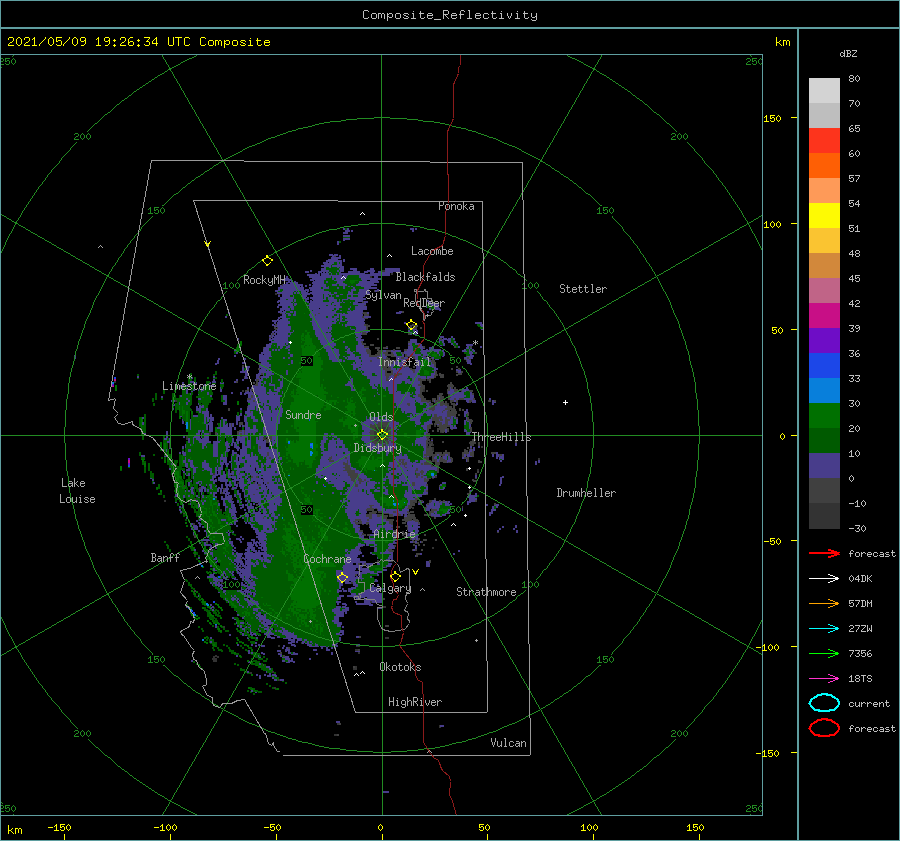
Task: Click the yellow diamond marker below RedDeer
Action: click(411, 325)
